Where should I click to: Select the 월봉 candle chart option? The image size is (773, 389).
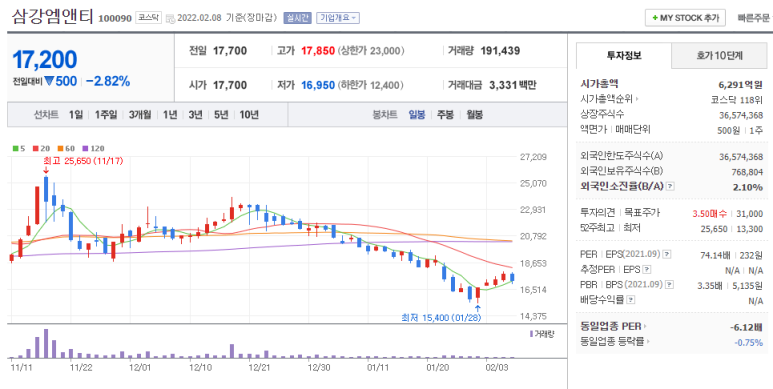click(x=475, y=115)
